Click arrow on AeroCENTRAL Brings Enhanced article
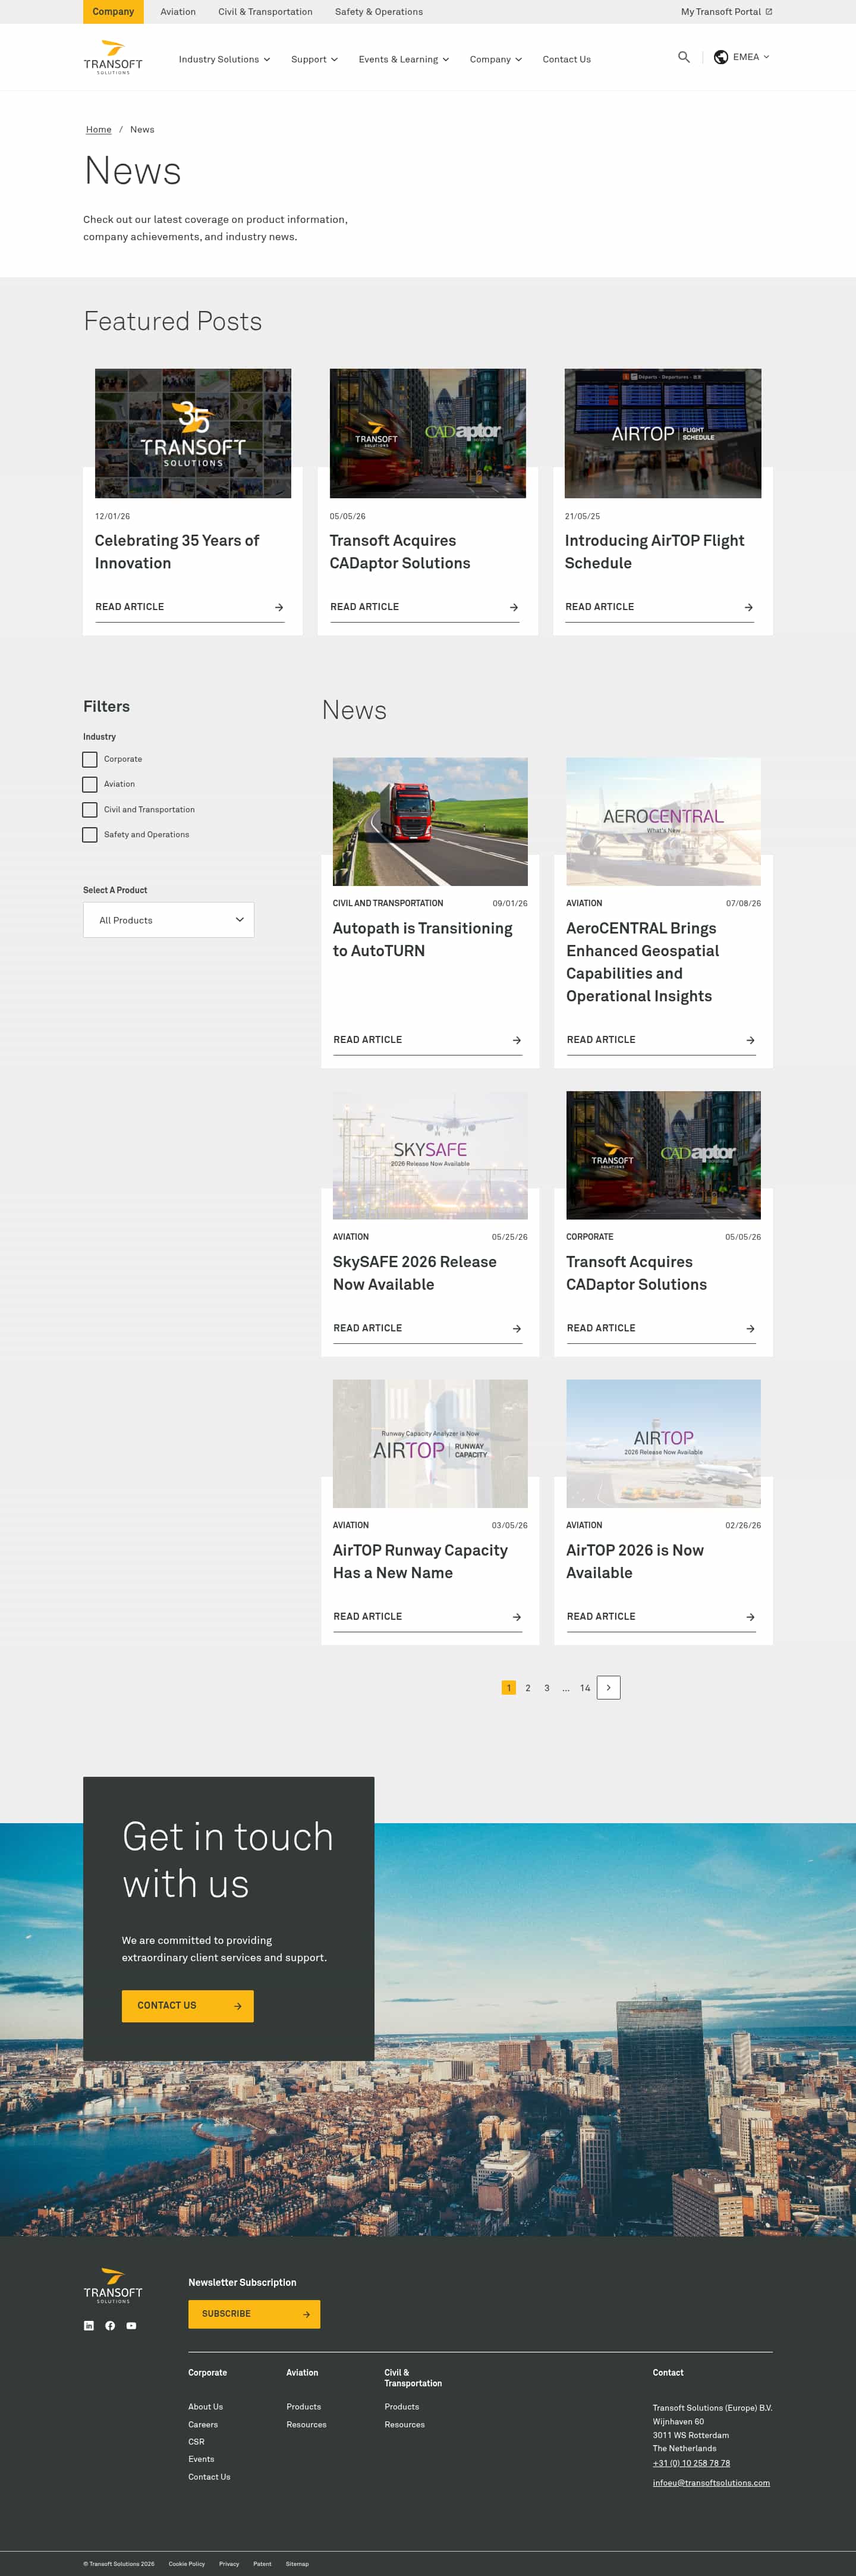The height and width of the screenshot is (2576, 856). coord(750,1040)
